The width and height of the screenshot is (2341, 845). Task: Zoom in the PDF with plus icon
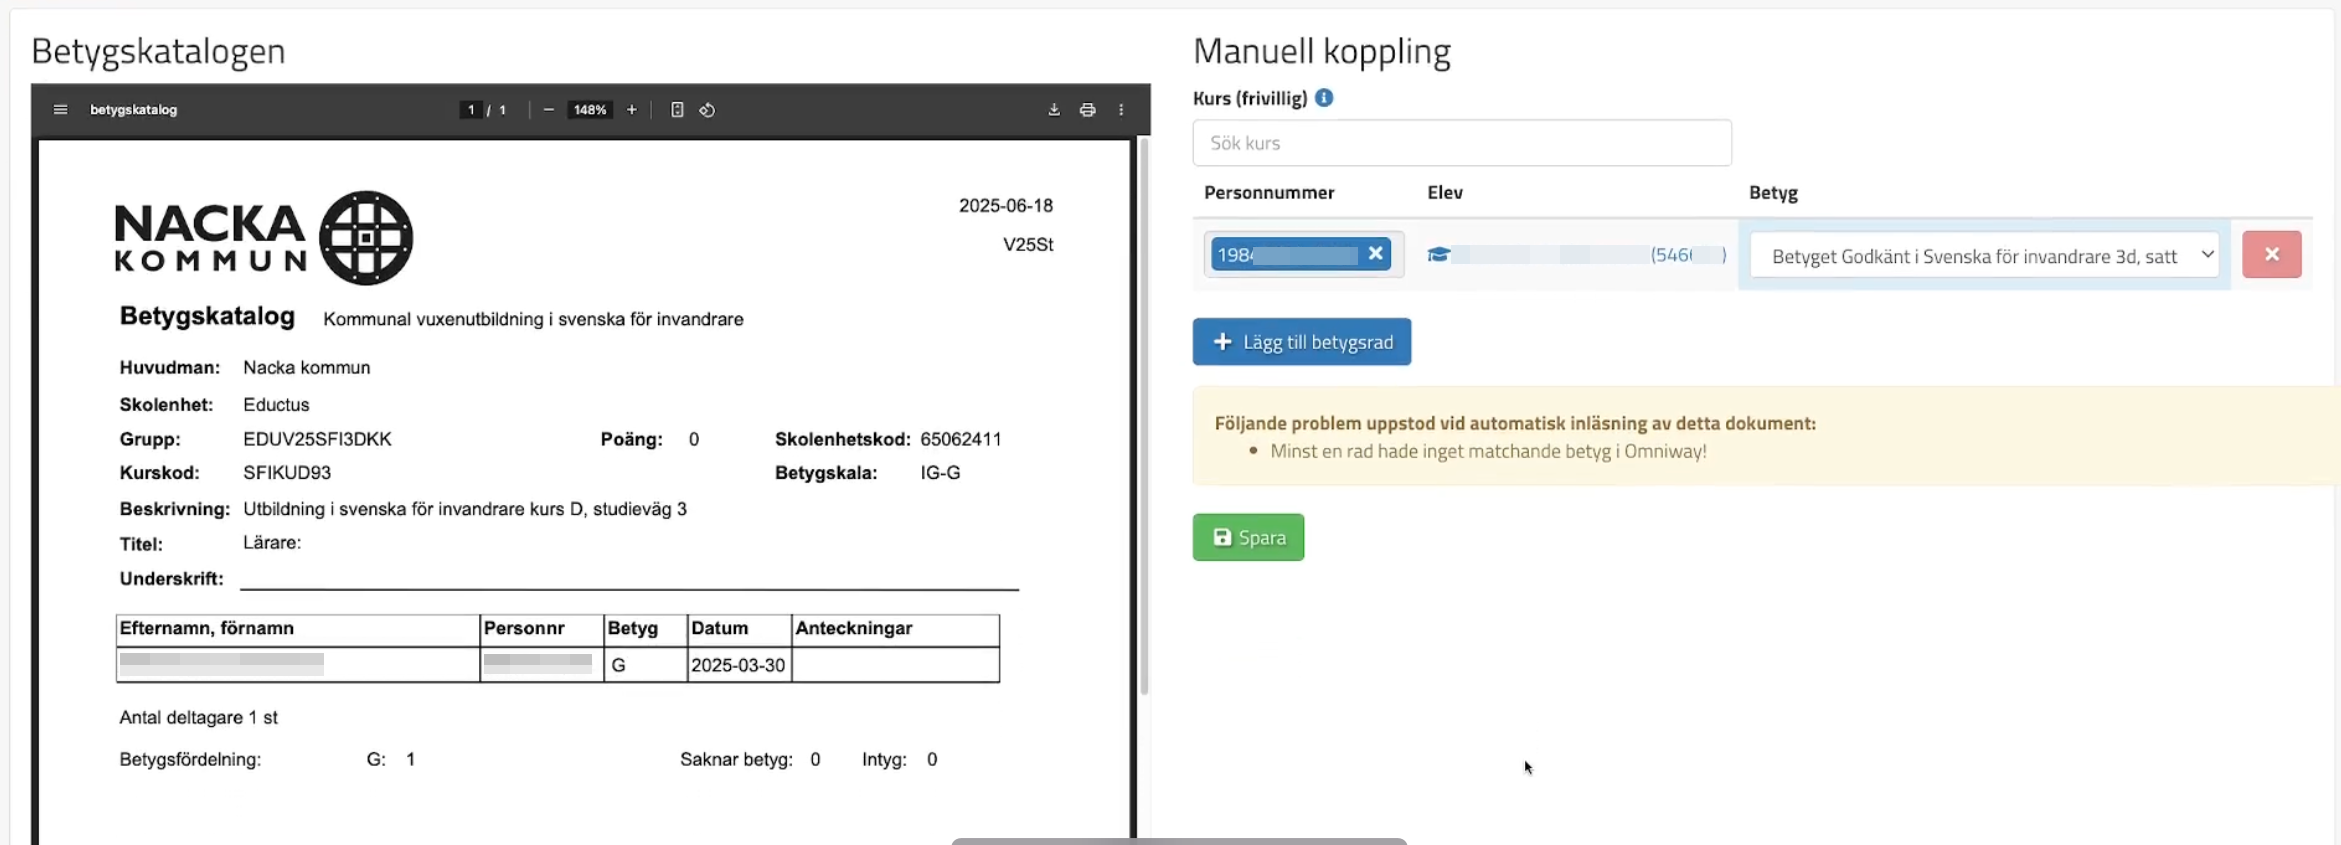631,110
